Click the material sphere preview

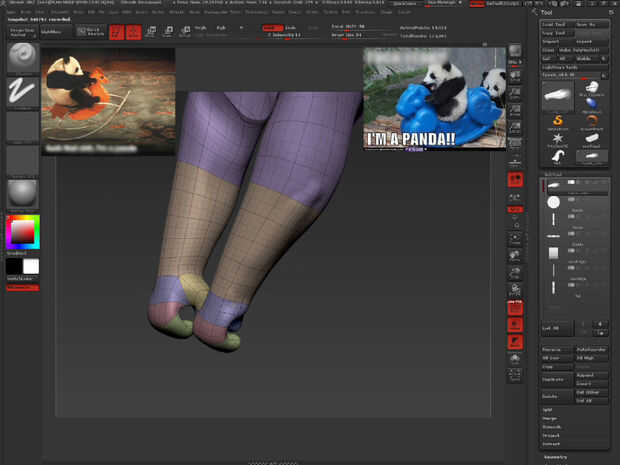(22, 192)
